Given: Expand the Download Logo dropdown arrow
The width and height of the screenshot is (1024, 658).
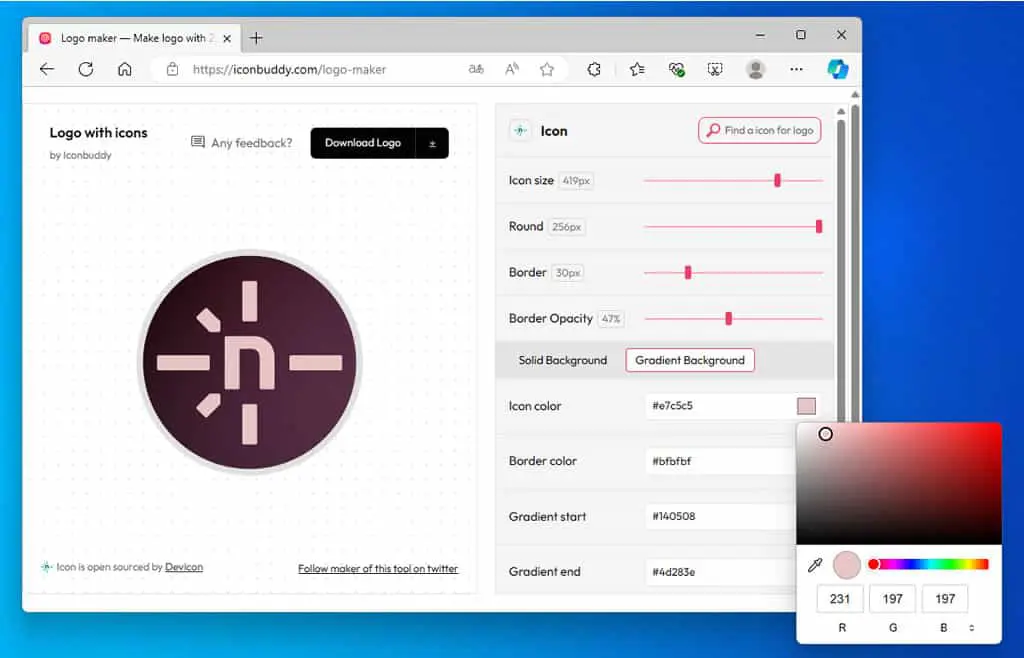Looking at the screenshot, I should 432,144.
